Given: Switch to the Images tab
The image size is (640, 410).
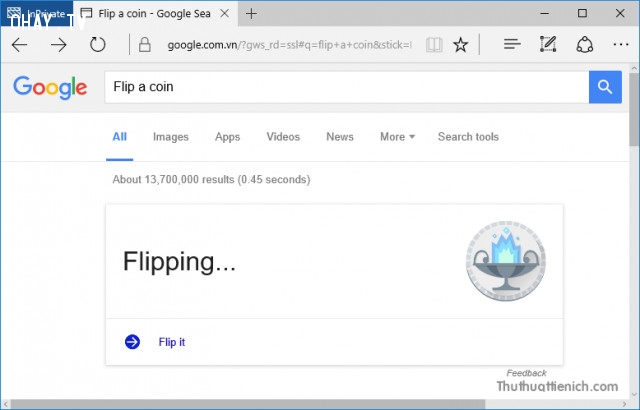Looking at the screenshot, I should point(171,137).
